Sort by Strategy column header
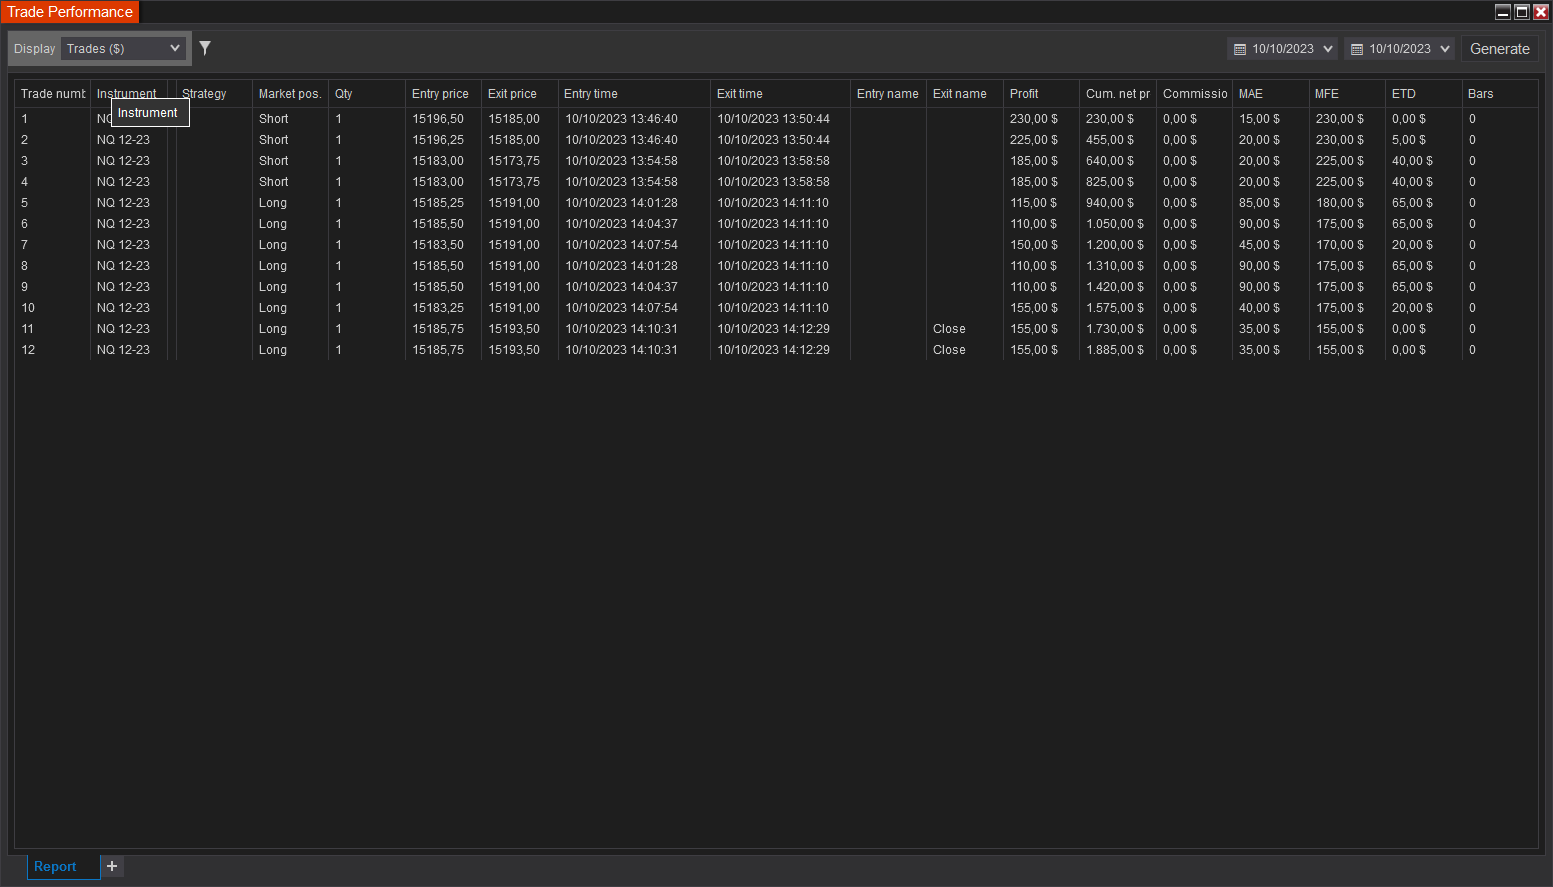Screen dimensions: 1553x887 213,94
